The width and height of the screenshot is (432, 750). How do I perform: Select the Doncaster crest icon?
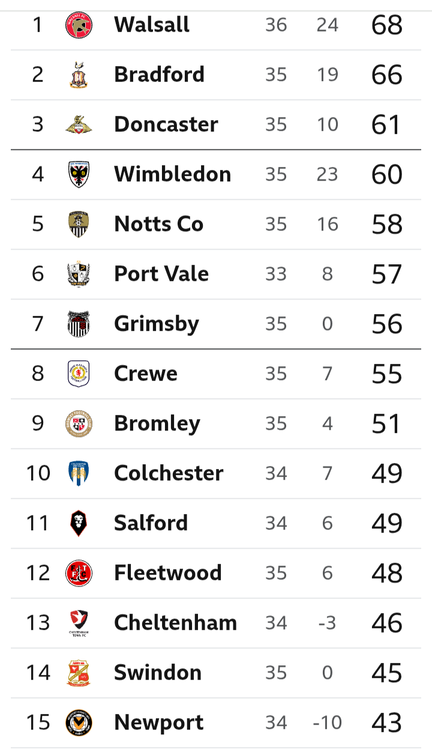point(79,124)
